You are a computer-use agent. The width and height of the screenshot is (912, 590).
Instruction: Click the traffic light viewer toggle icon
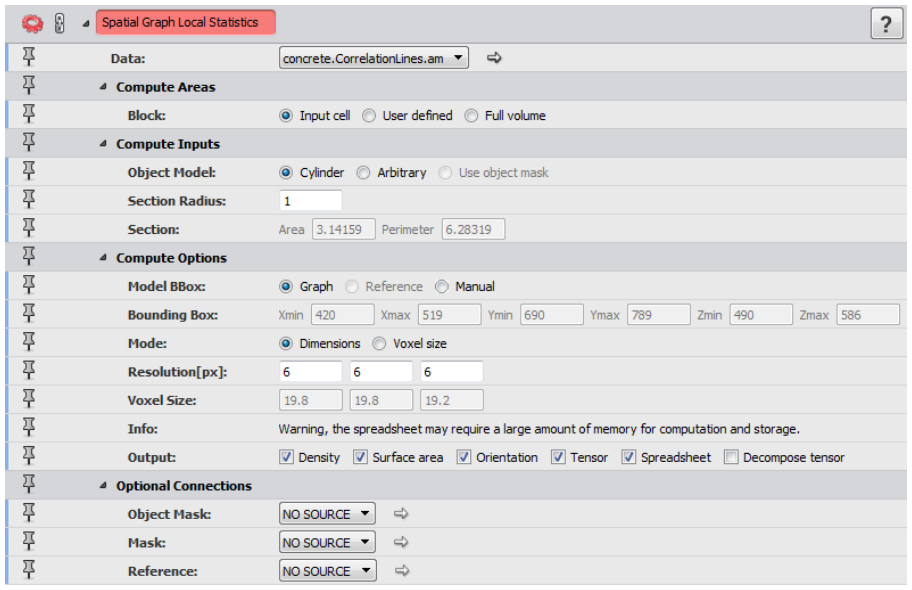pyautogui.click(x=59, y=23)
